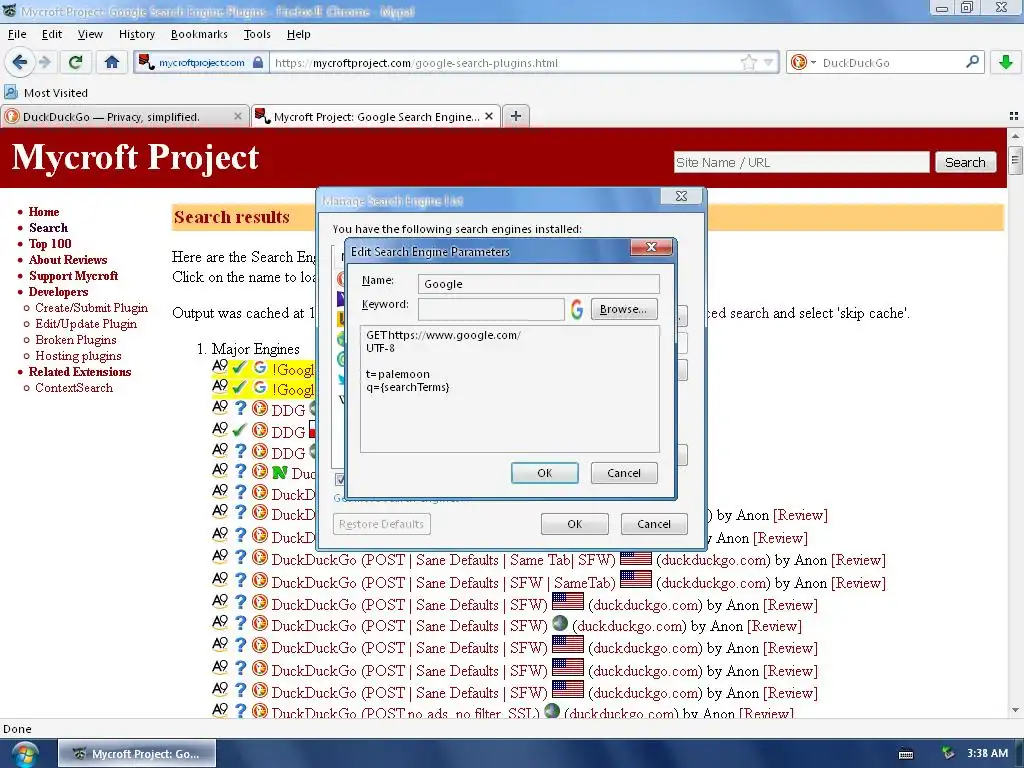Open the Bookmarks menu
This screenshot has width=1024, height=768.
(199, 34)
